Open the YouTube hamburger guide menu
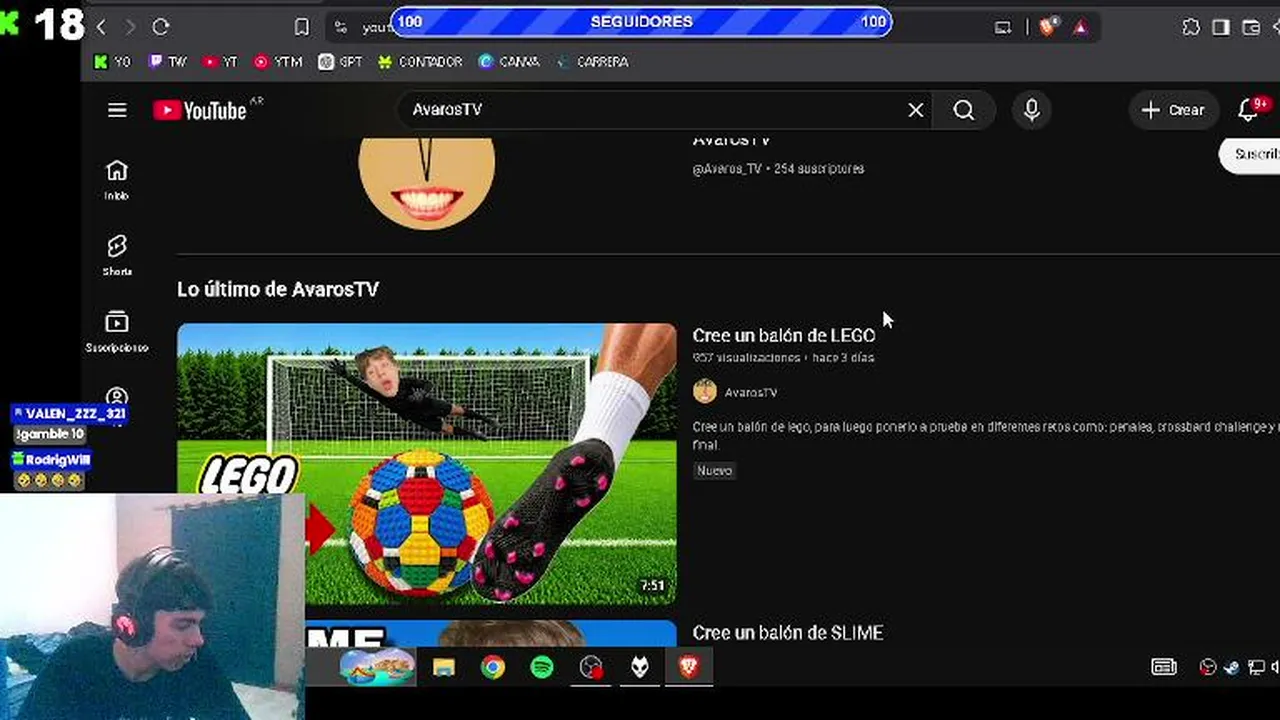This screenshot has width=1280, height=720. pyautogui.click(x=117, y=110)
